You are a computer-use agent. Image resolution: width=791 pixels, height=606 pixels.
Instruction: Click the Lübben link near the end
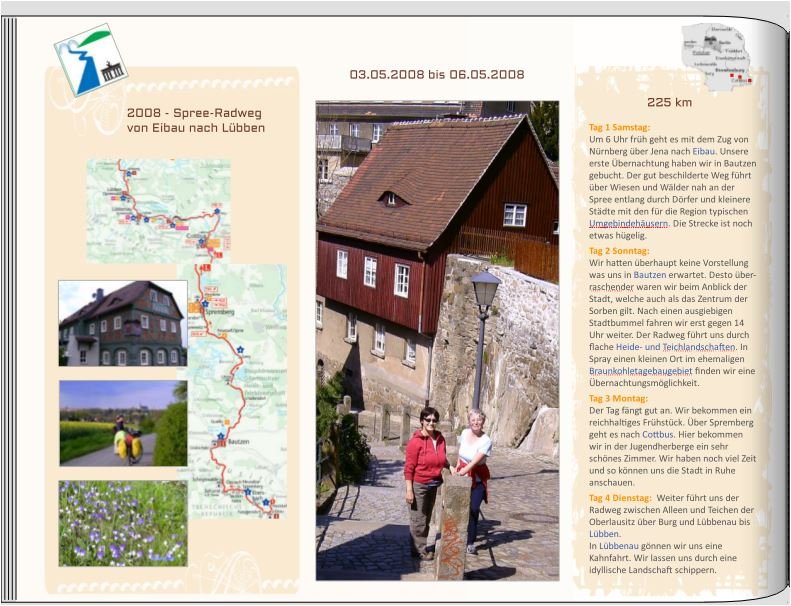(x=604, y=534)
